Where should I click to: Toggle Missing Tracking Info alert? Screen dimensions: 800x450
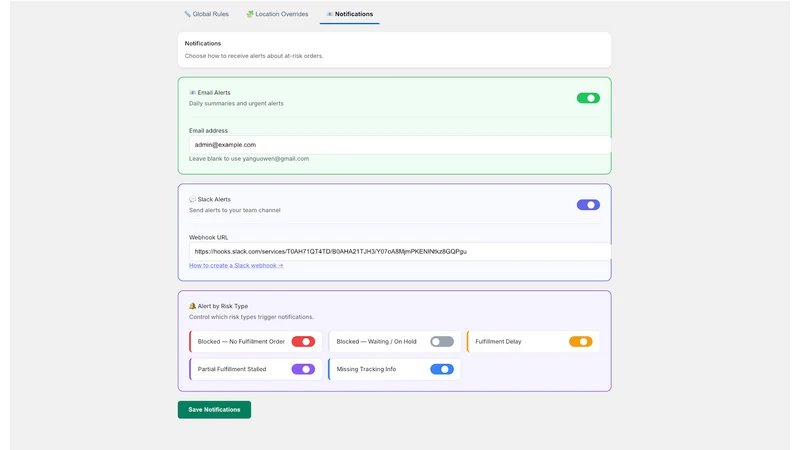[x=442, y=369]
